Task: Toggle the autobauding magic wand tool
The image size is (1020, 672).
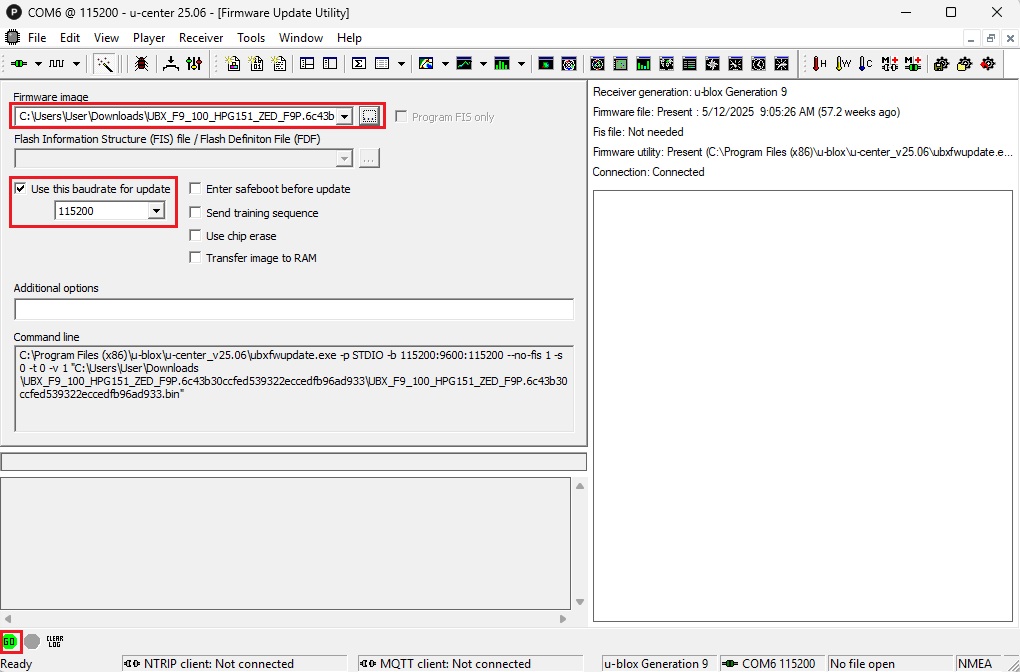Action: [105, 64]
